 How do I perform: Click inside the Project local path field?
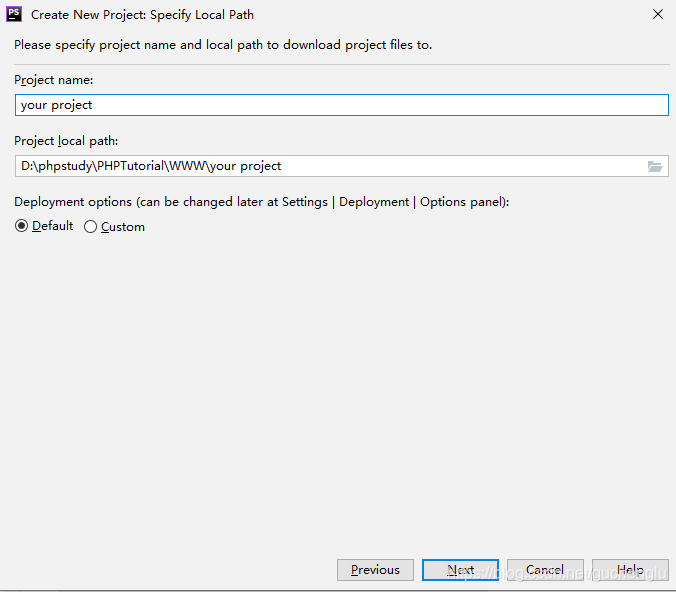[330, 166]
